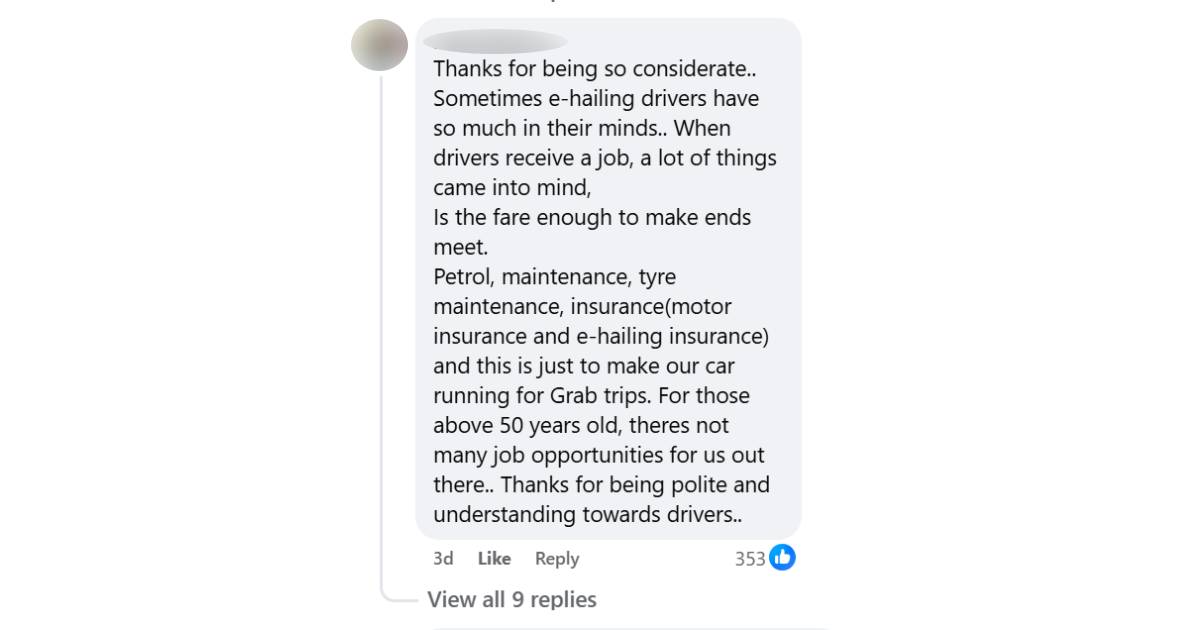Click the line "came into mind,"
The image size is (1200, 630).
pyautogui.click(x=512, y=188)
